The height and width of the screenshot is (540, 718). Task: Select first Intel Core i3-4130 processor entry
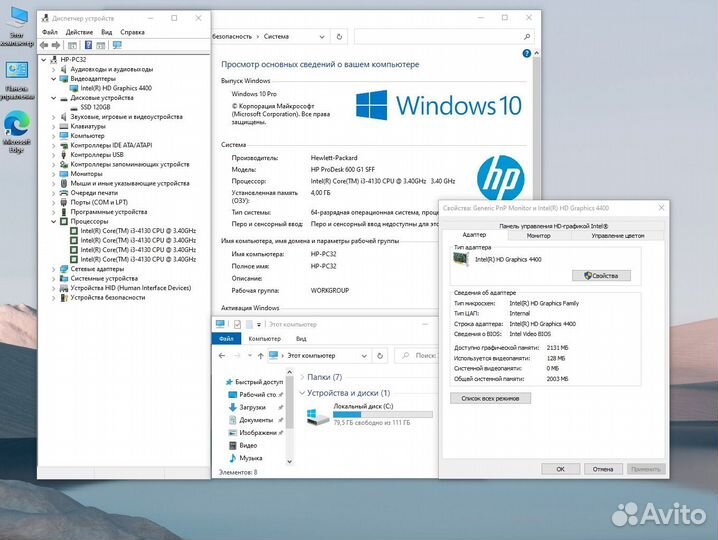click(138, 231)
